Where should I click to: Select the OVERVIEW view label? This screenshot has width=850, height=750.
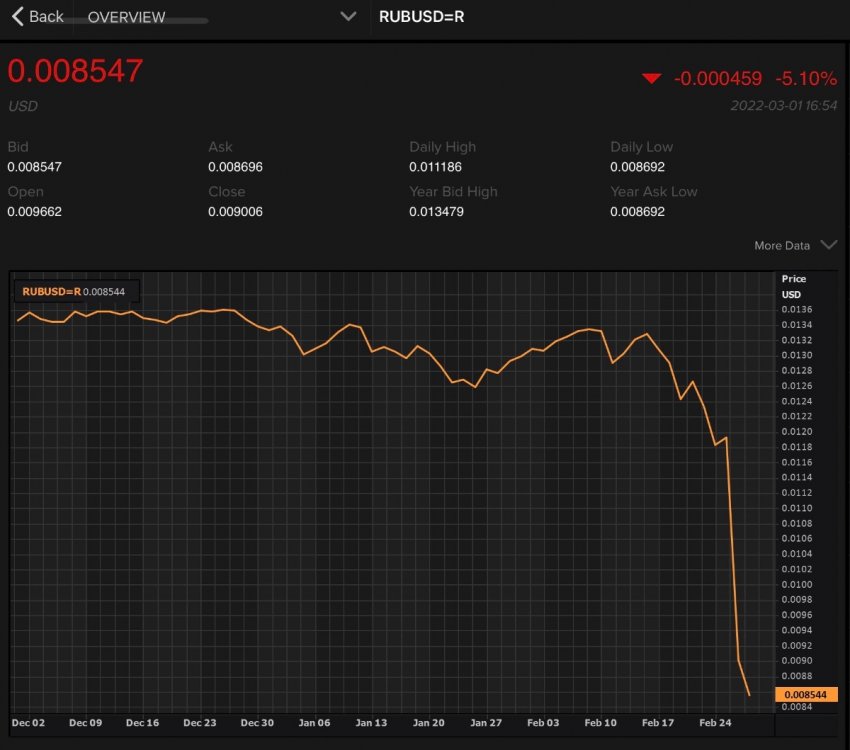pyautogui.click(x=127, y=17)
